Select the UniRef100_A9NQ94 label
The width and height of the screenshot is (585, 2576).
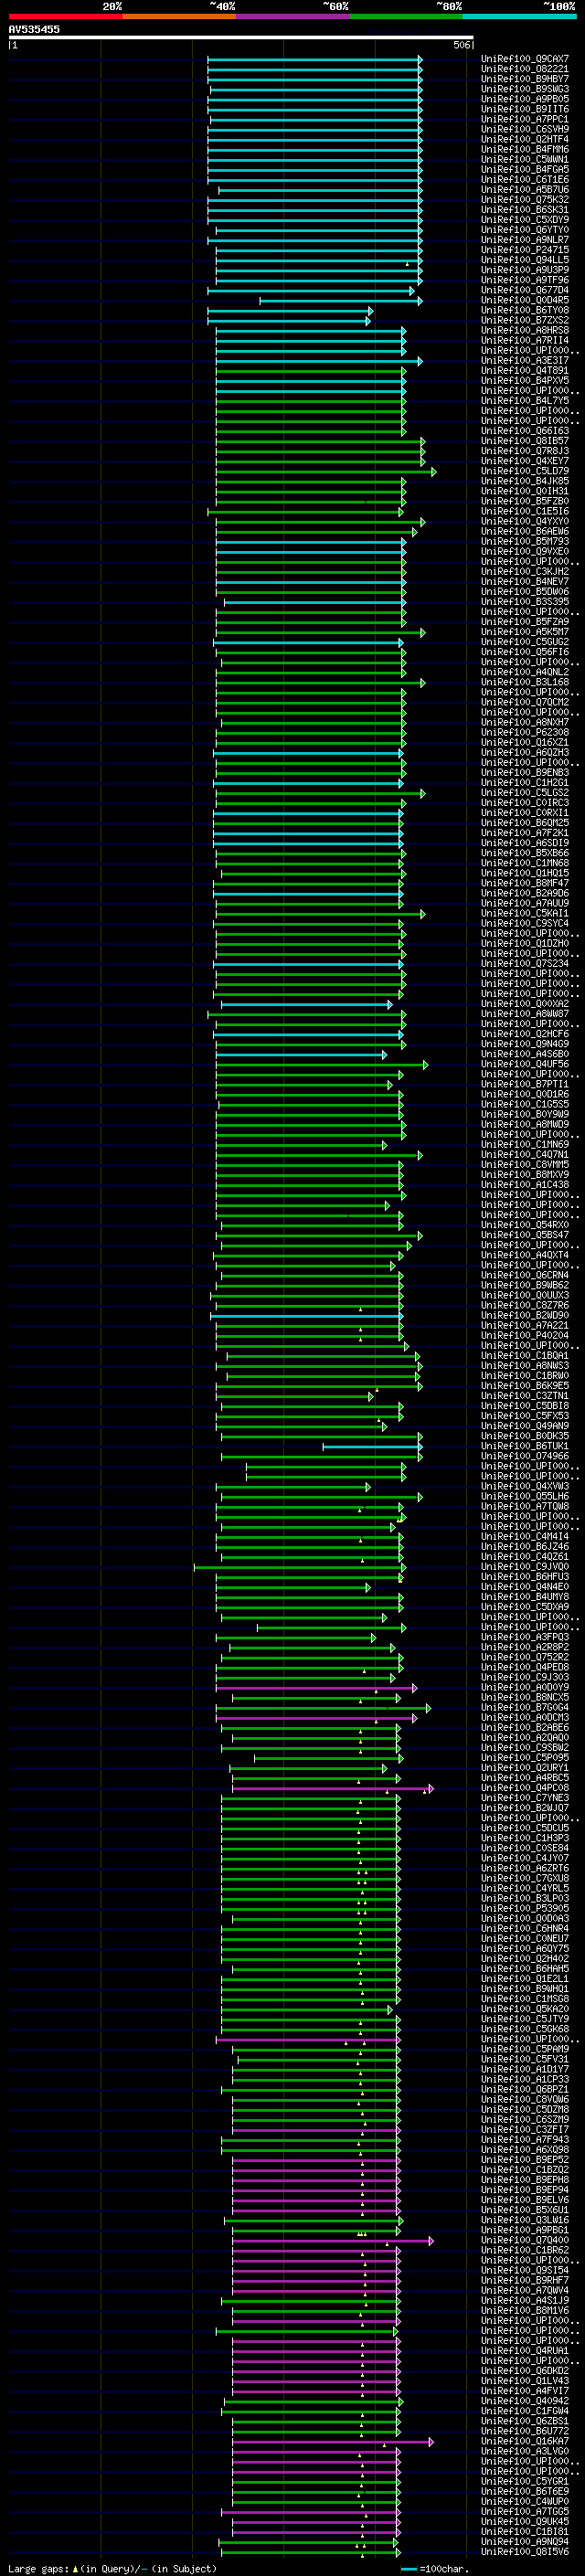tap(525, 2542)
